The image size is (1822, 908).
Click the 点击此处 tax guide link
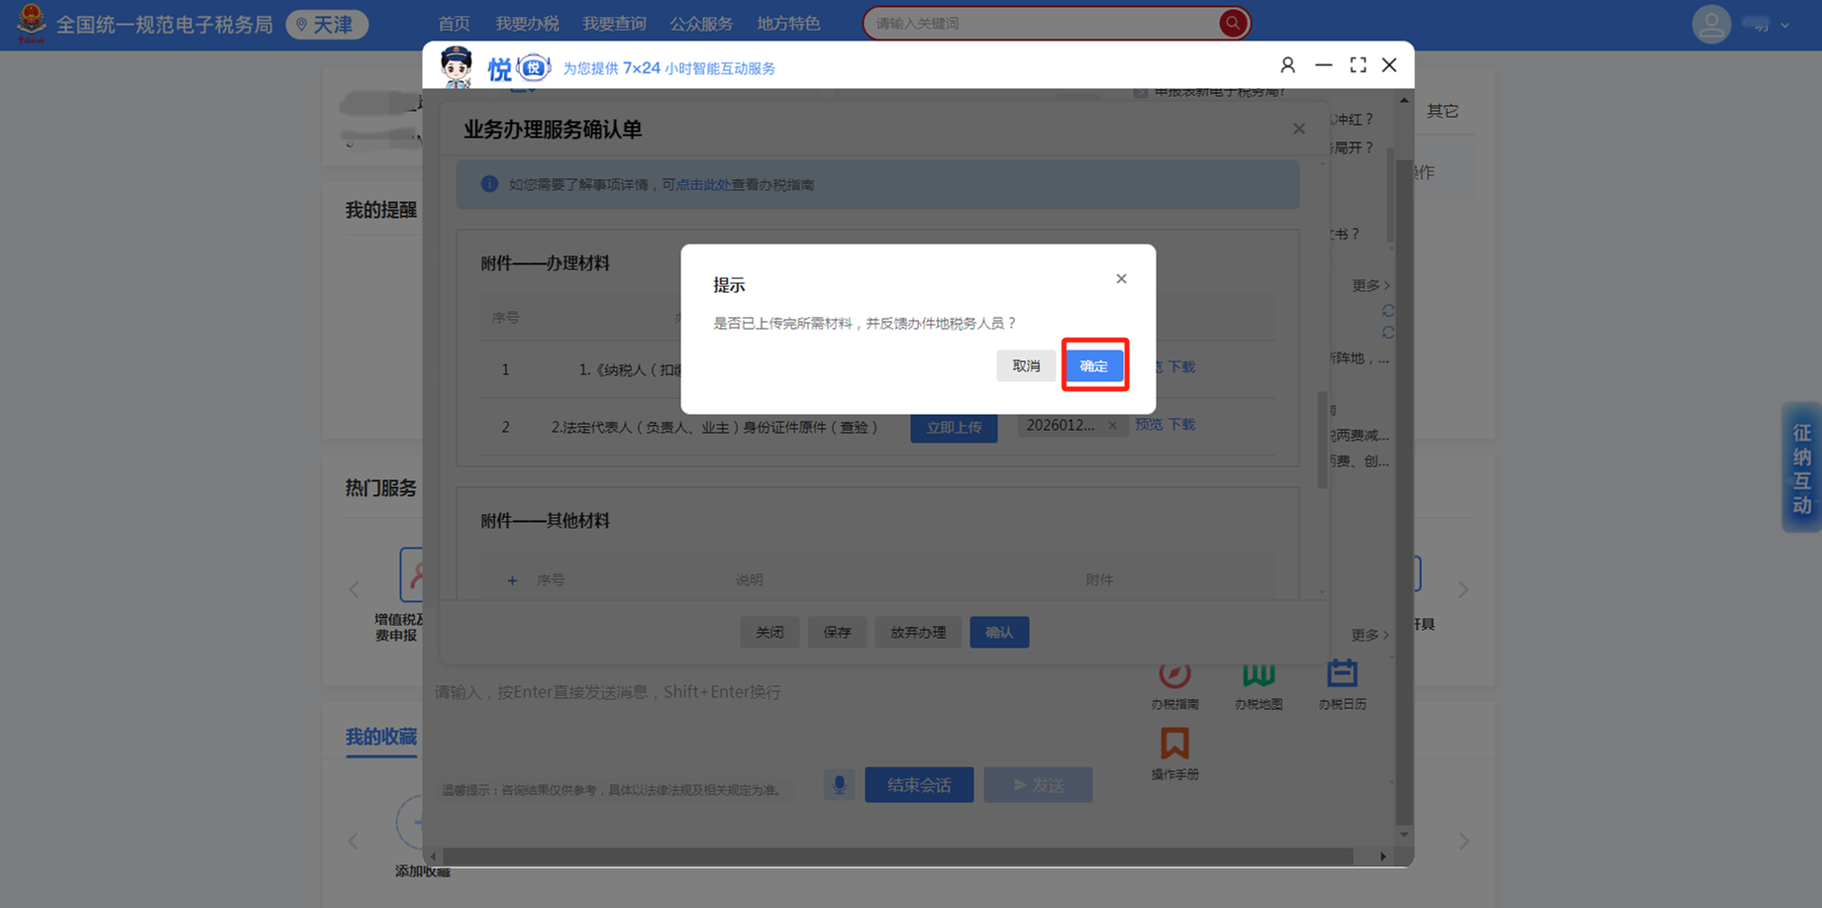pos(702,185)
